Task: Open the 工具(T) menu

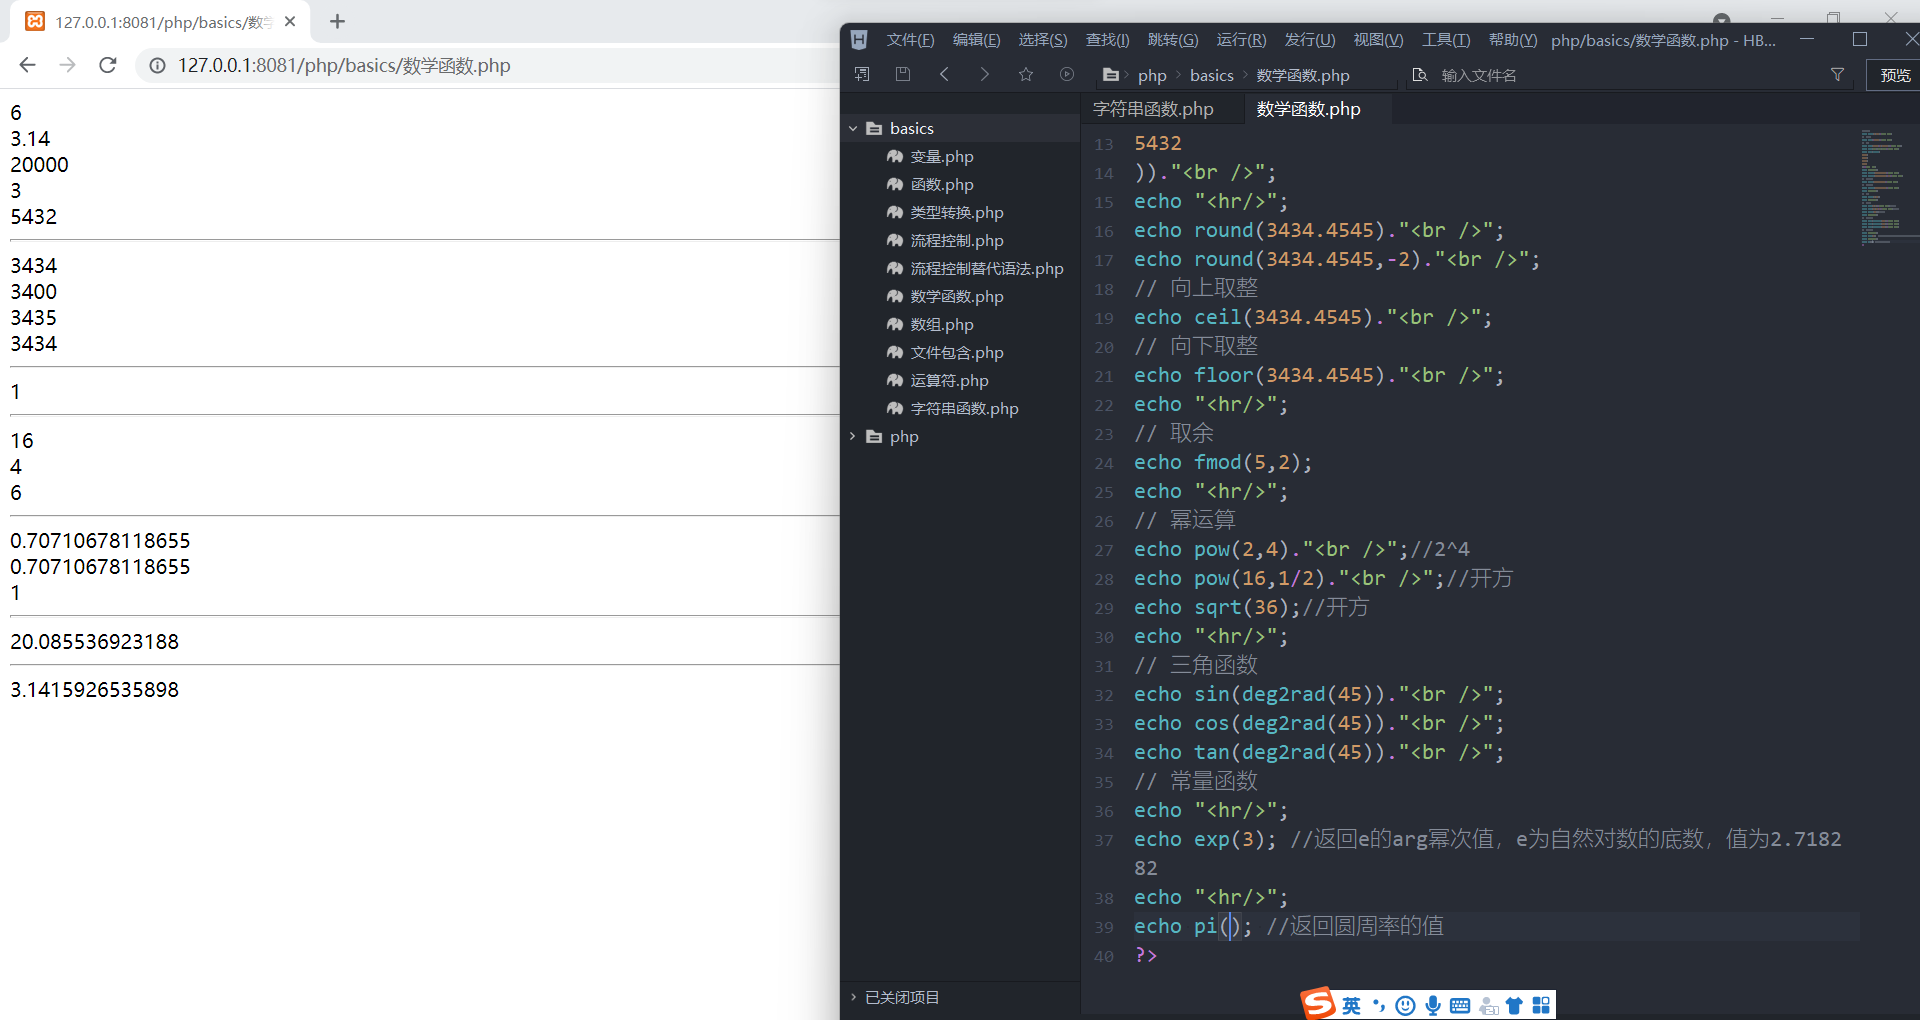Action: click(x=1446, y=40)
